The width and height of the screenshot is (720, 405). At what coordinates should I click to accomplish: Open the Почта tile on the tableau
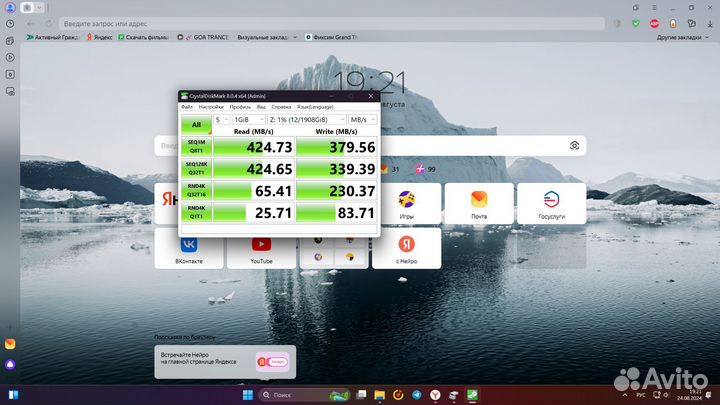(x=479, y=204)
